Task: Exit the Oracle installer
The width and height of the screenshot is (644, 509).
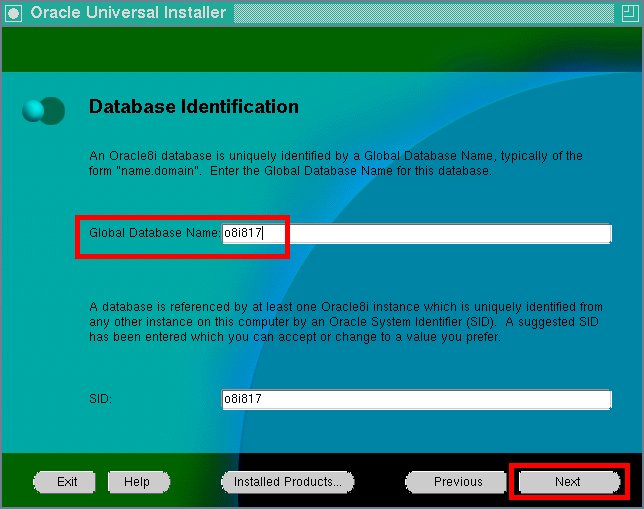Action: [65, 482]
